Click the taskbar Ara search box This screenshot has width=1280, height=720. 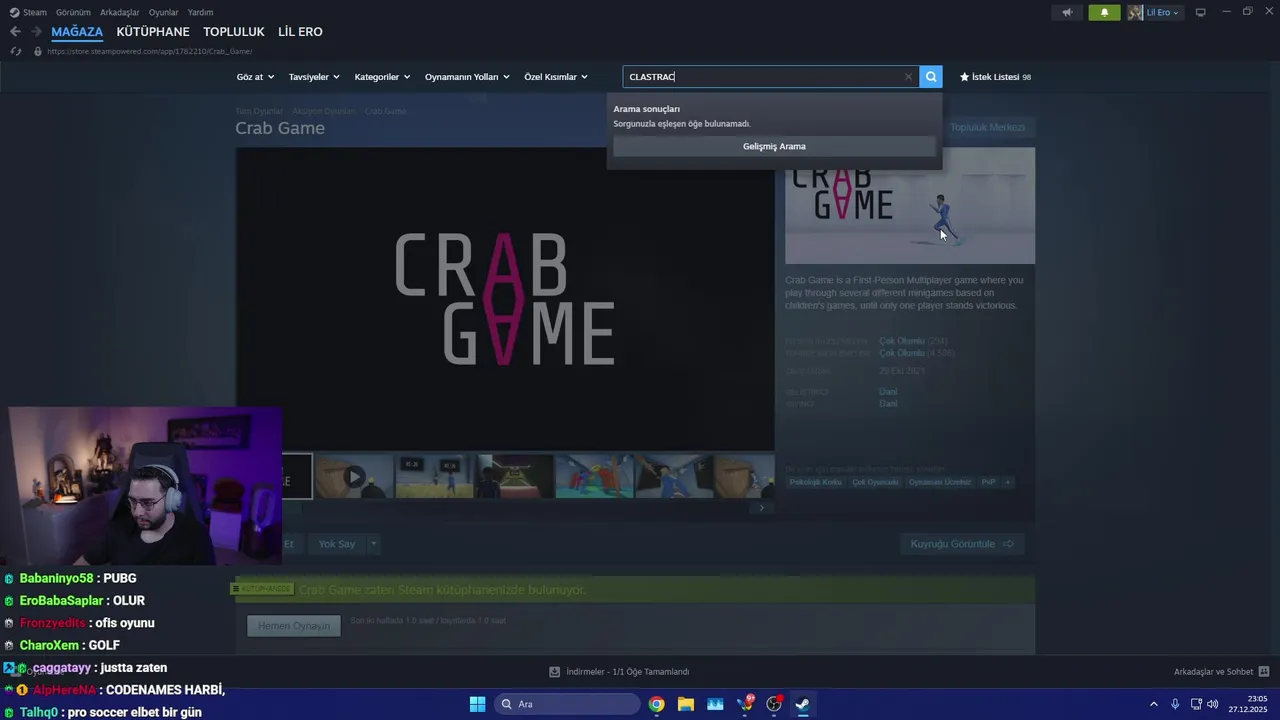(567, 704)
